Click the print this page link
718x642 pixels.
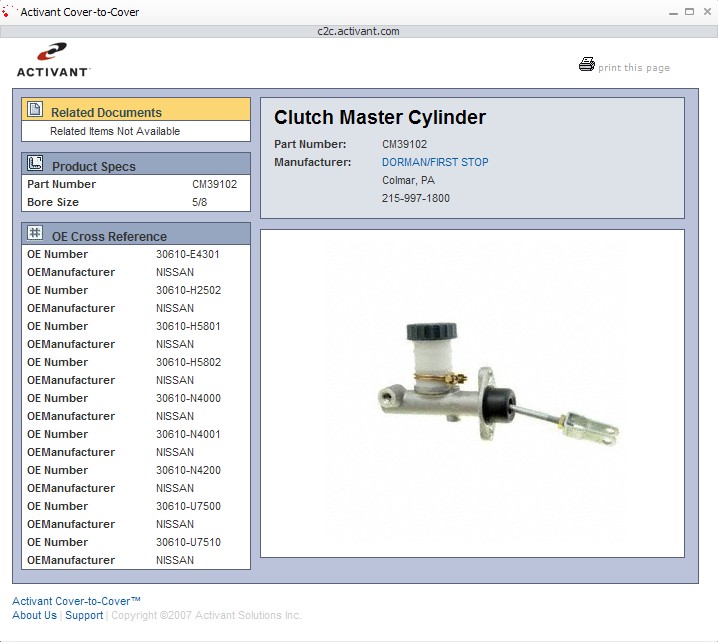pyautogui.click(x=634, y=68)
